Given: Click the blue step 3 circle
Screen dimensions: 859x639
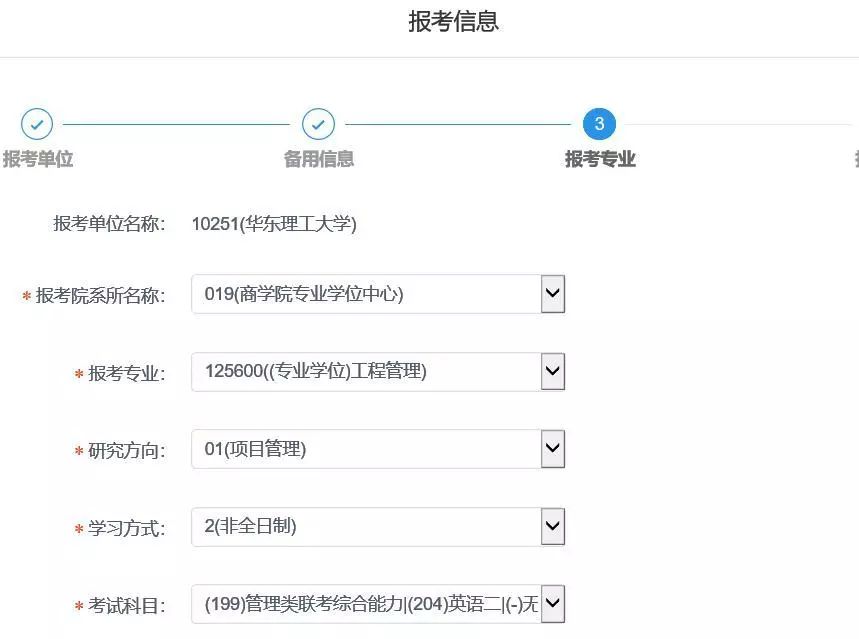Looking at the screenshot, I should (x=599, y=124).
